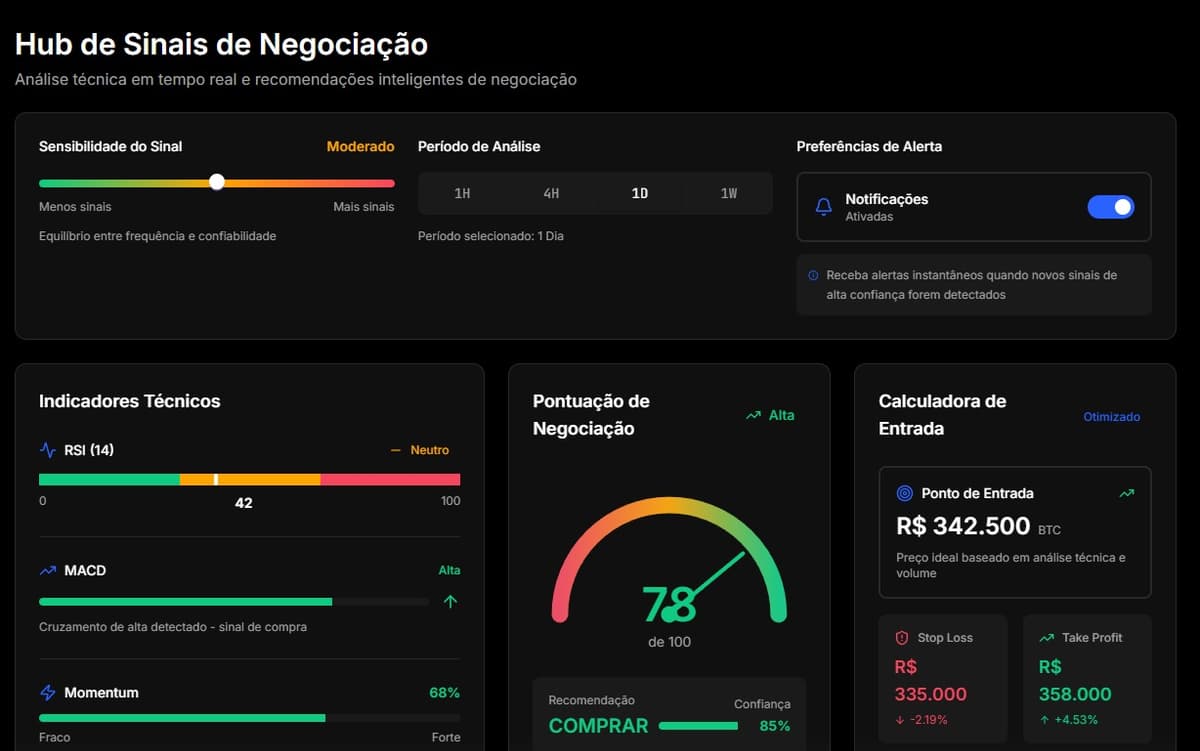Click the RSI gauge bar marker
This screenshot has height=751, width=1200.
pyautogui.click(x=216, y=479)
